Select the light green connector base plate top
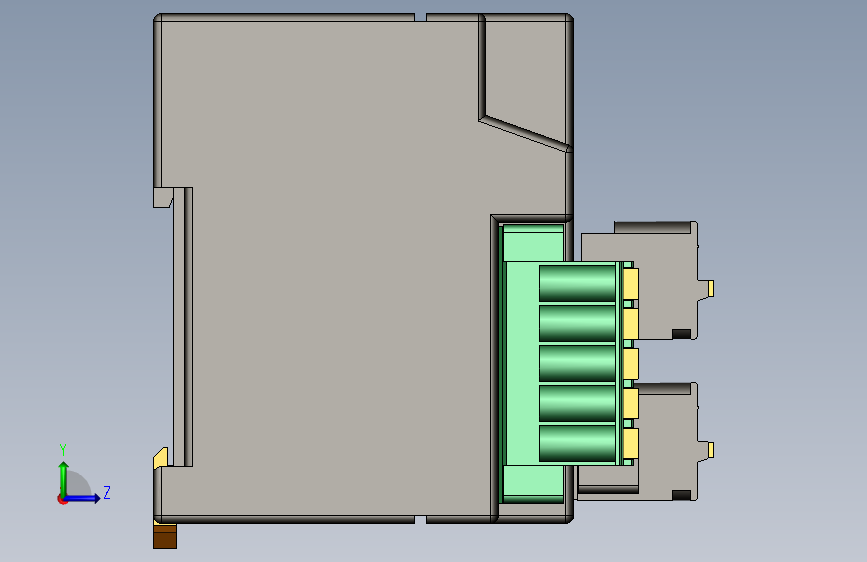Viewport: 867px width, 562px height. [534, 242]
